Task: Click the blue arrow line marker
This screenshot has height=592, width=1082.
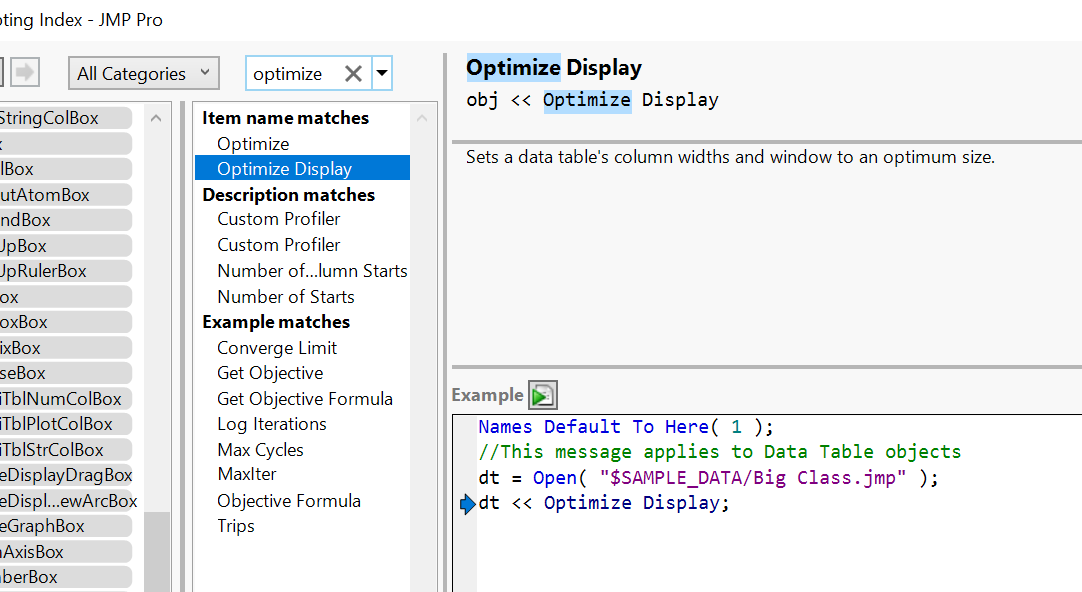Action: pyautogui.click(x=468, y=504)
